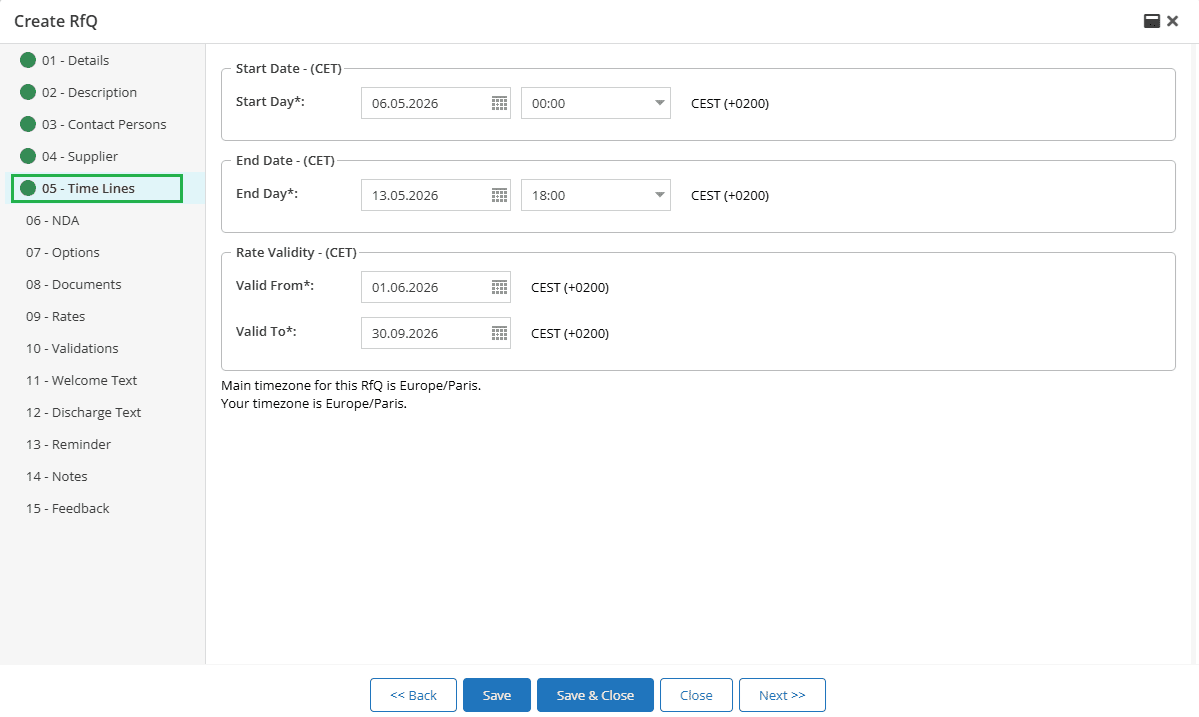Click the 'Valid From*:' field label

[275, 286]
